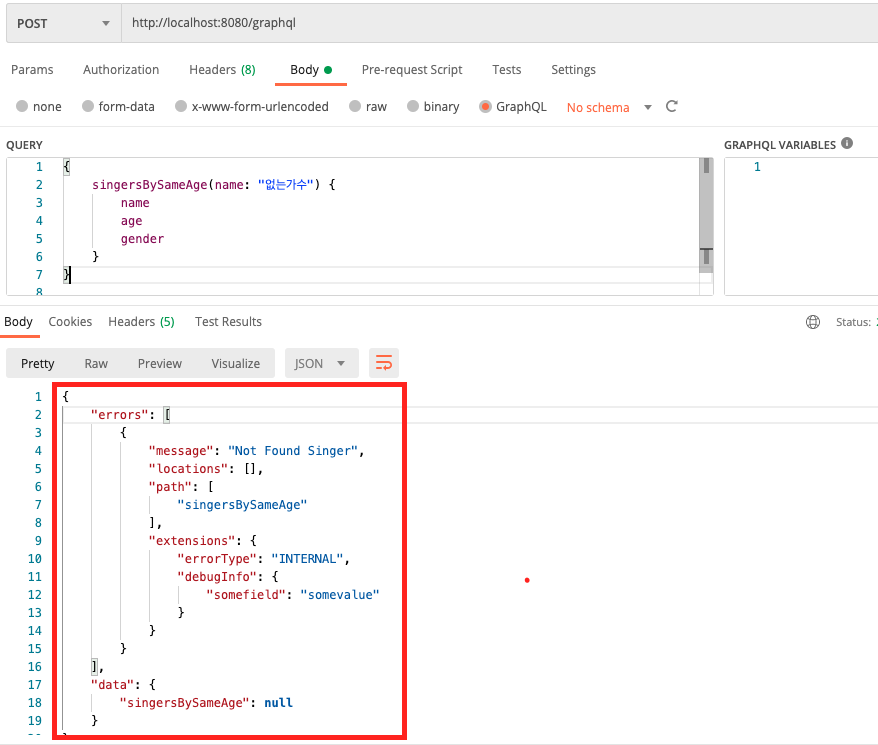The image size is (878, 745).
Task: Open the response Body tab
Action: pyautogui.click(x=18, y=322)
